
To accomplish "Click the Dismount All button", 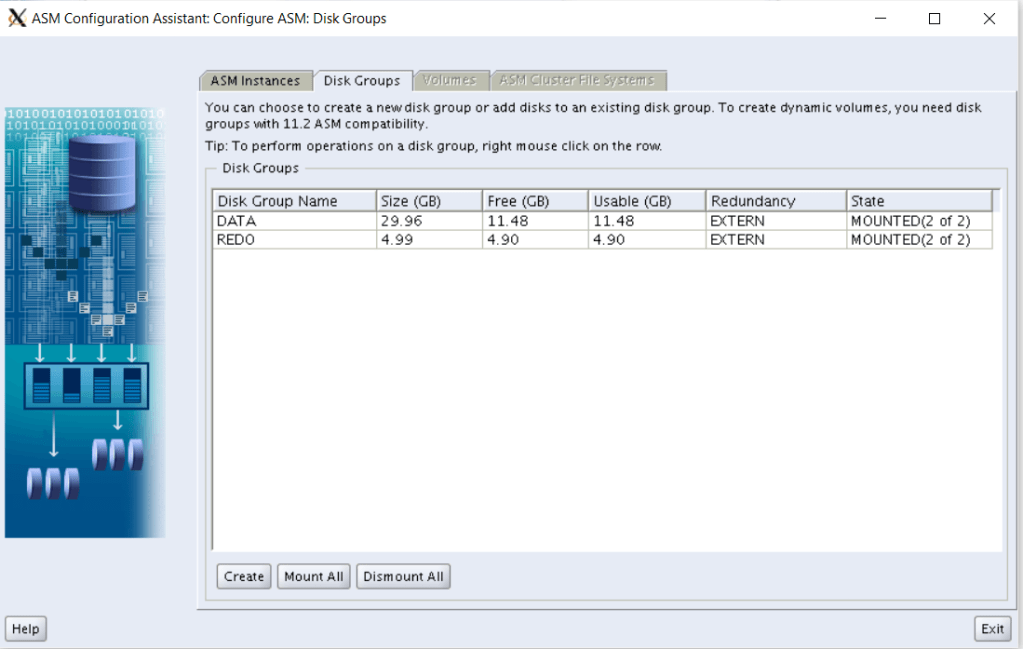I will pos(403,577).
